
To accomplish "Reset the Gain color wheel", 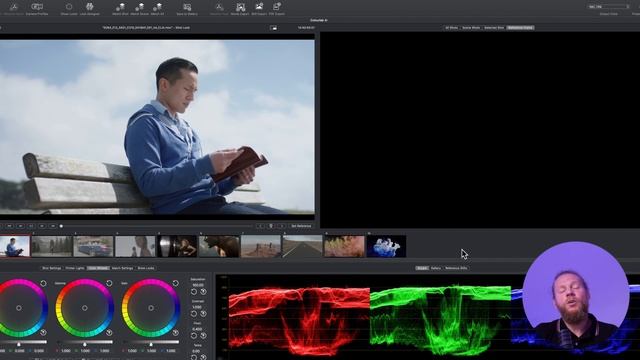I will pyautogui.click(x=176, y=283).
